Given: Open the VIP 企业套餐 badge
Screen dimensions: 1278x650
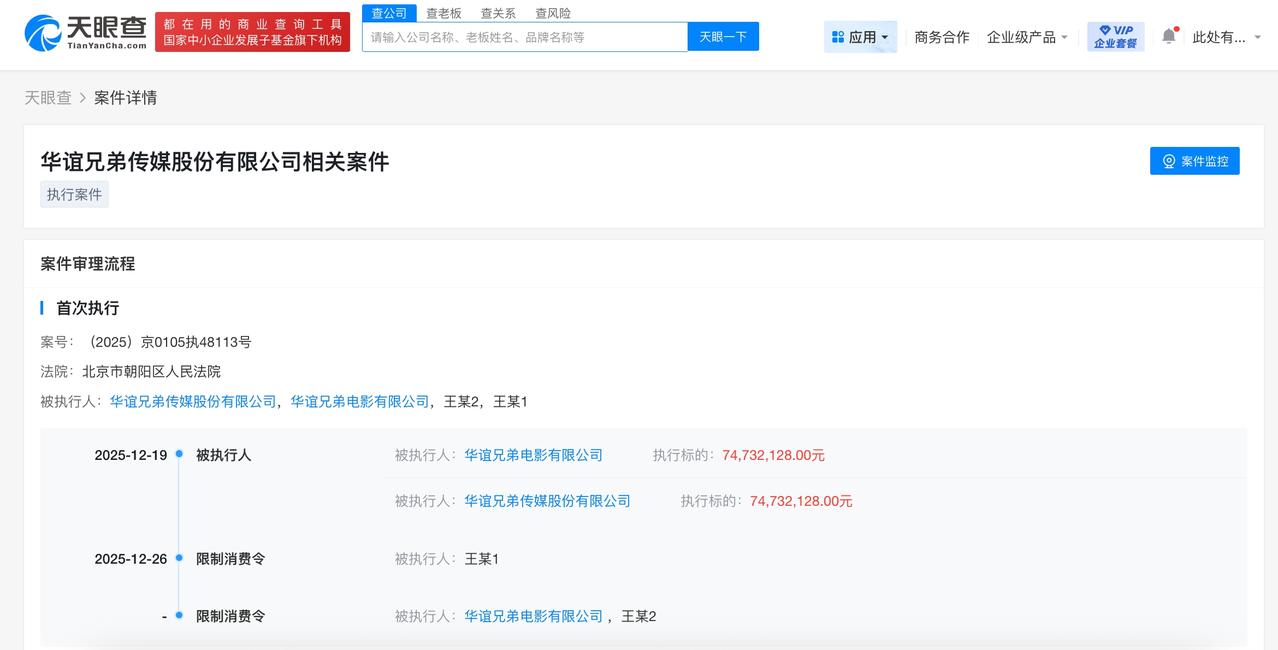Looking at the screenshot, I should pyautogui.click(x=1114, y=35).
